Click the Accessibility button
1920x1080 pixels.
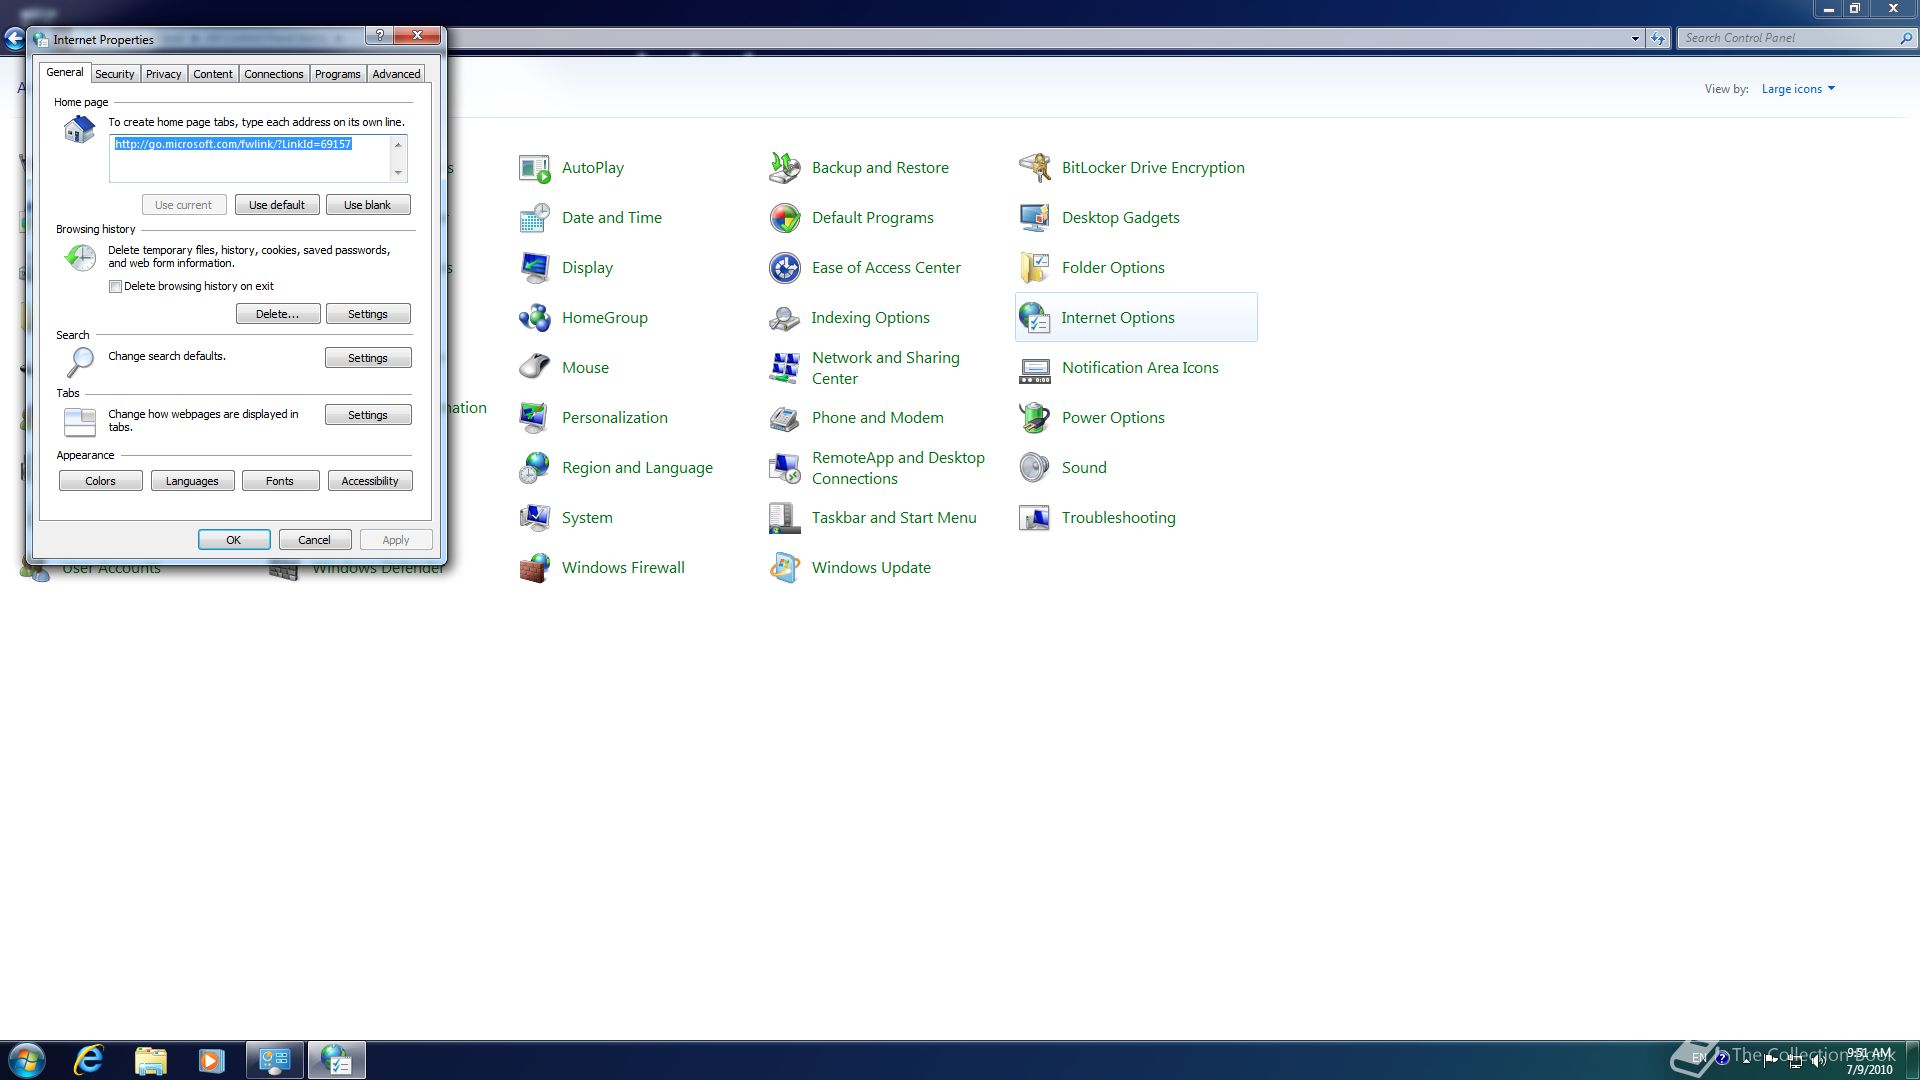[x=370, y=481]
